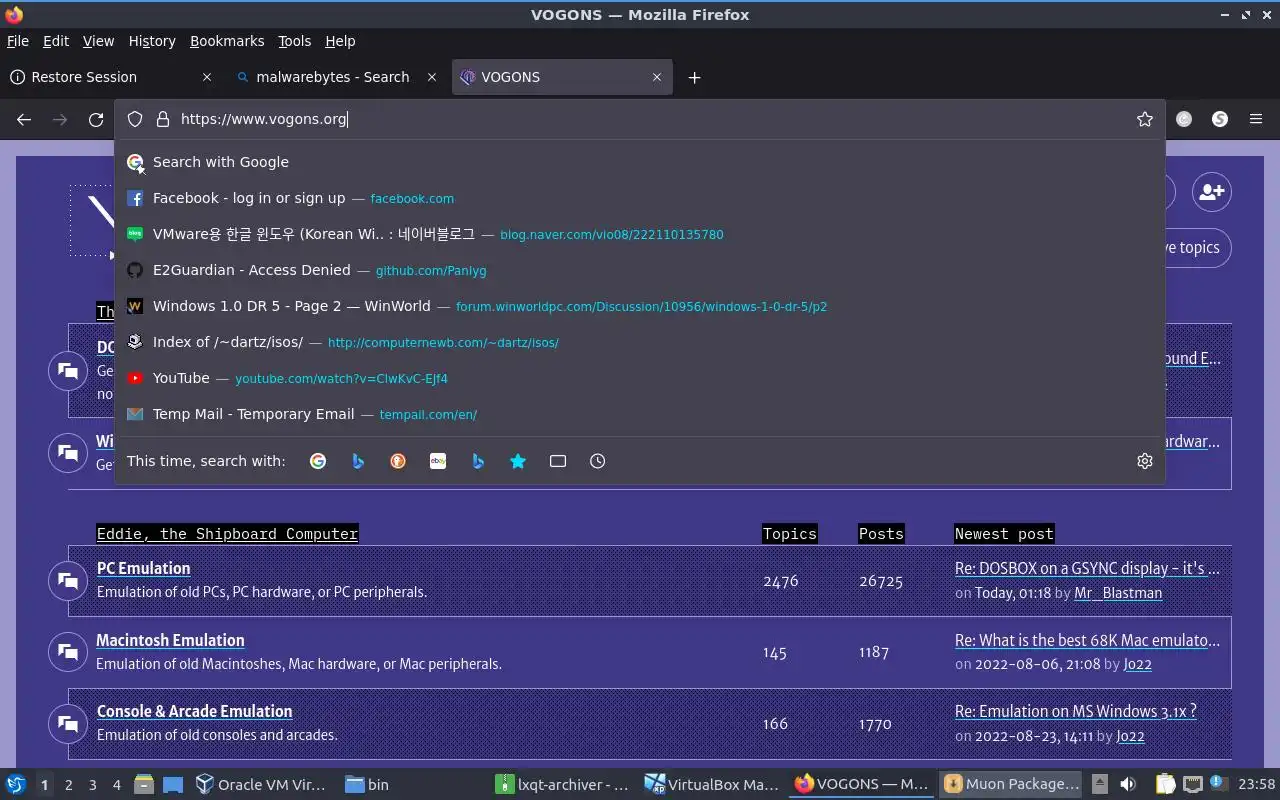1280x800 pixels.
Task: Search within open Tabs icon
Action: 558,461
